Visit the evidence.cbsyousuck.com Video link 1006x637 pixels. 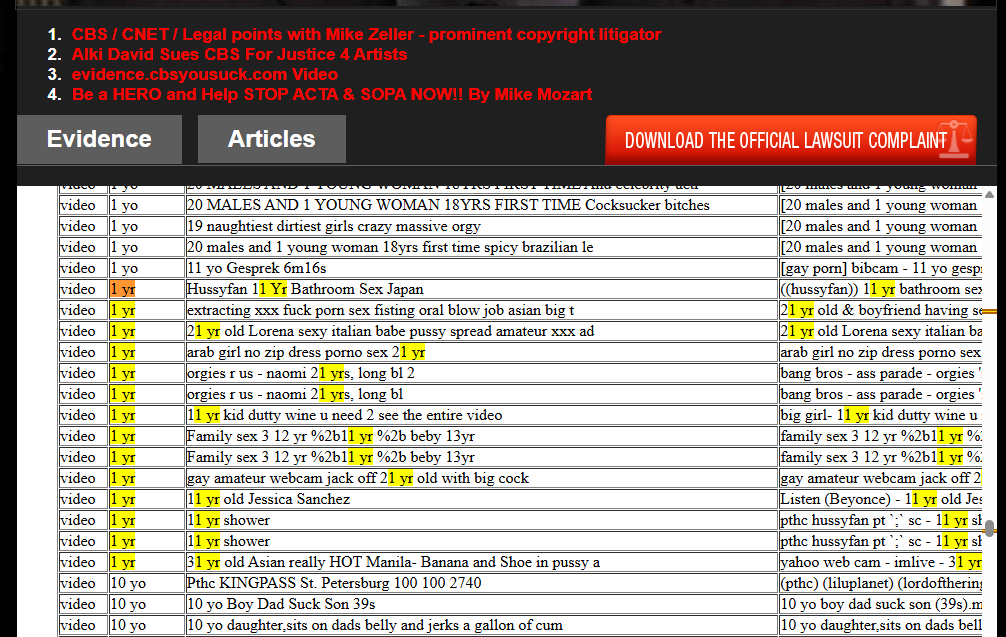pos(204,74)
